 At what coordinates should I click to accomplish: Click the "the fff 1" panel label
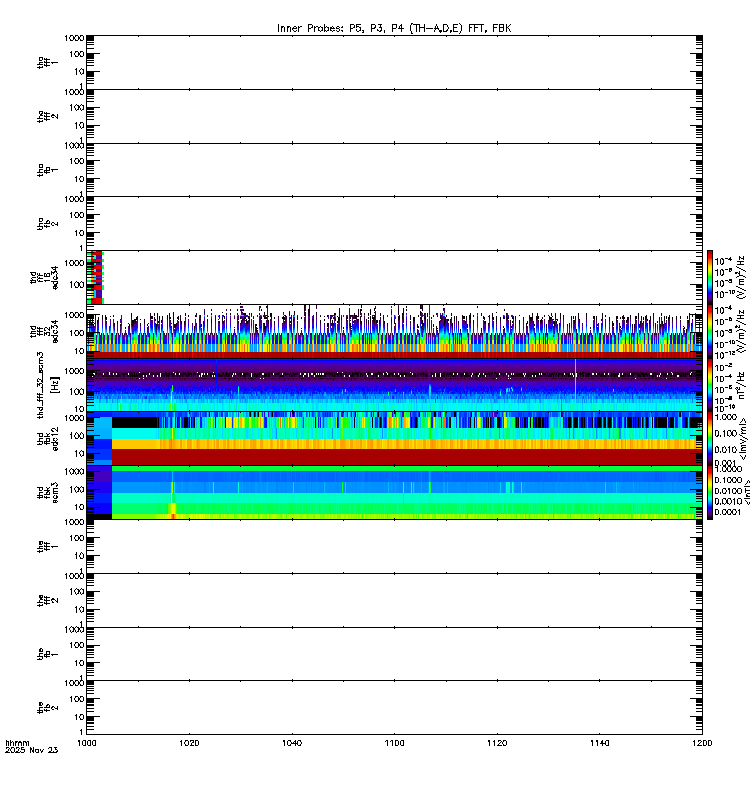47,546
